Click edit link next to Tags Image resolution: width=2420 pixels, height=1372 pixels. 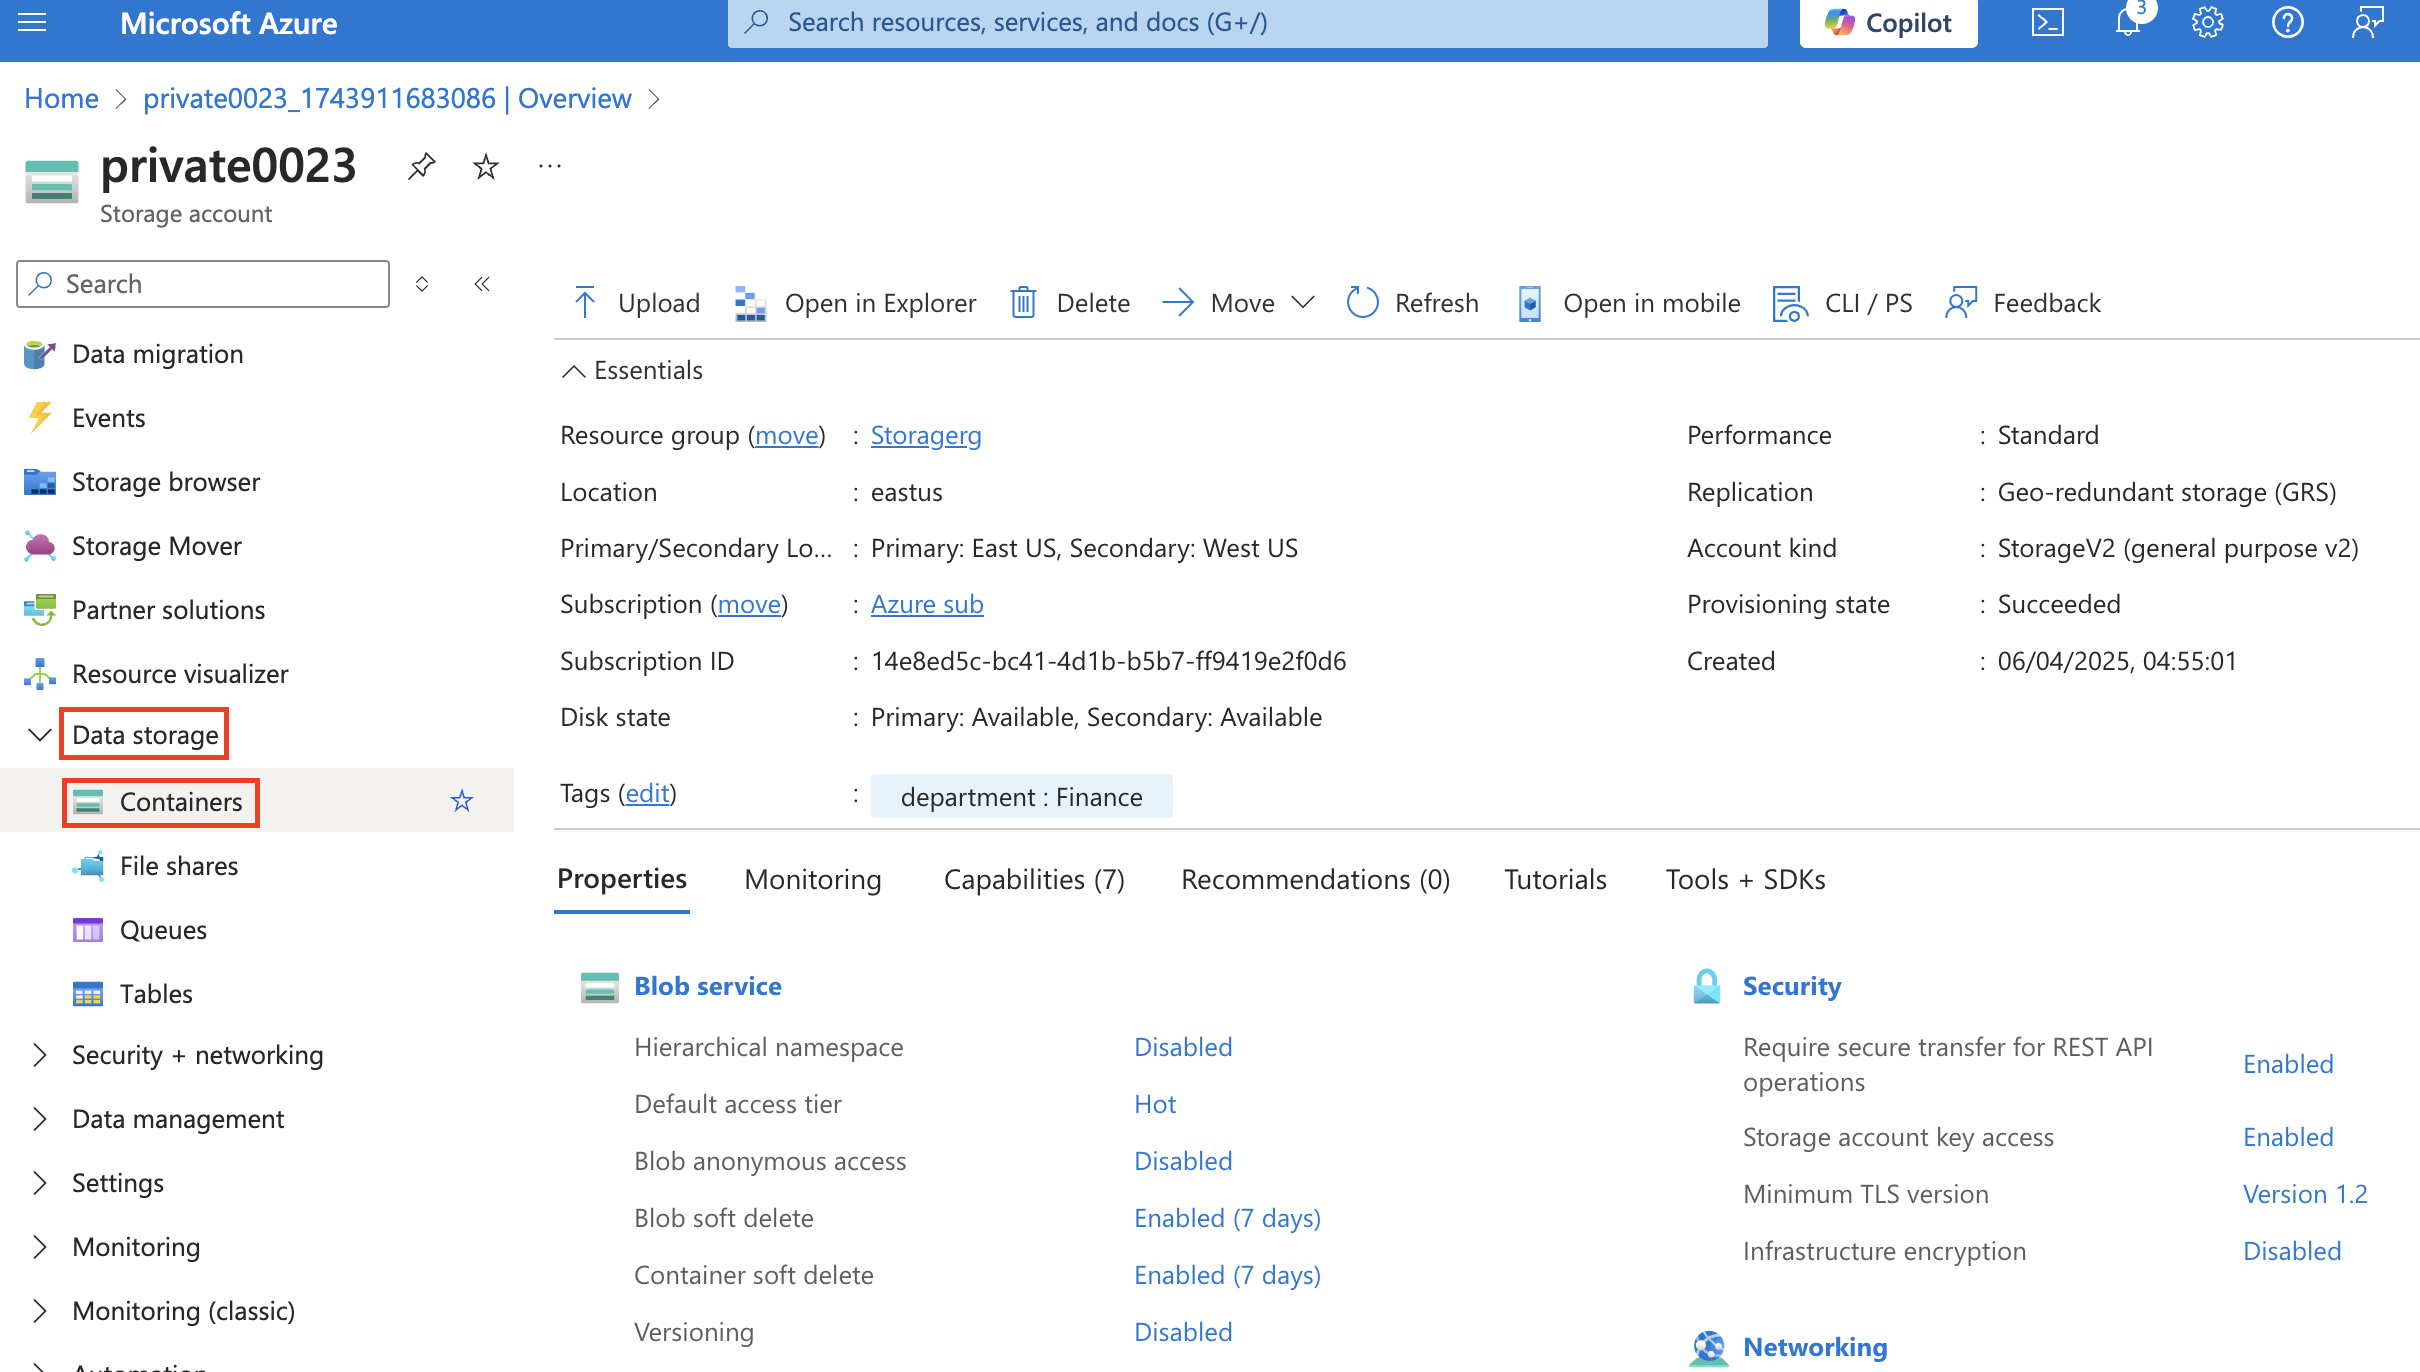pos(647,794)
